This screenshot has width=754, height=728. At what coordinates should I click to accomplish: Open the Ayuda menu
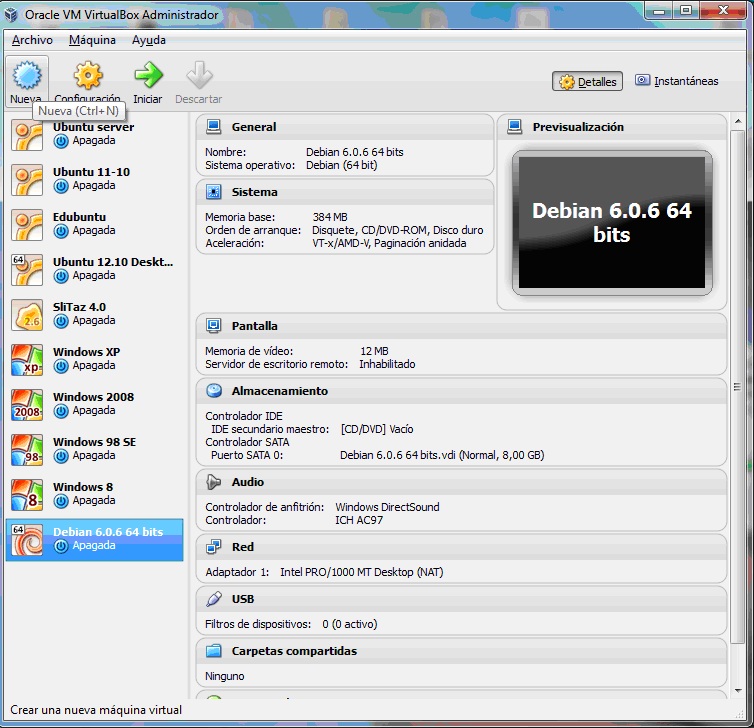149,40
